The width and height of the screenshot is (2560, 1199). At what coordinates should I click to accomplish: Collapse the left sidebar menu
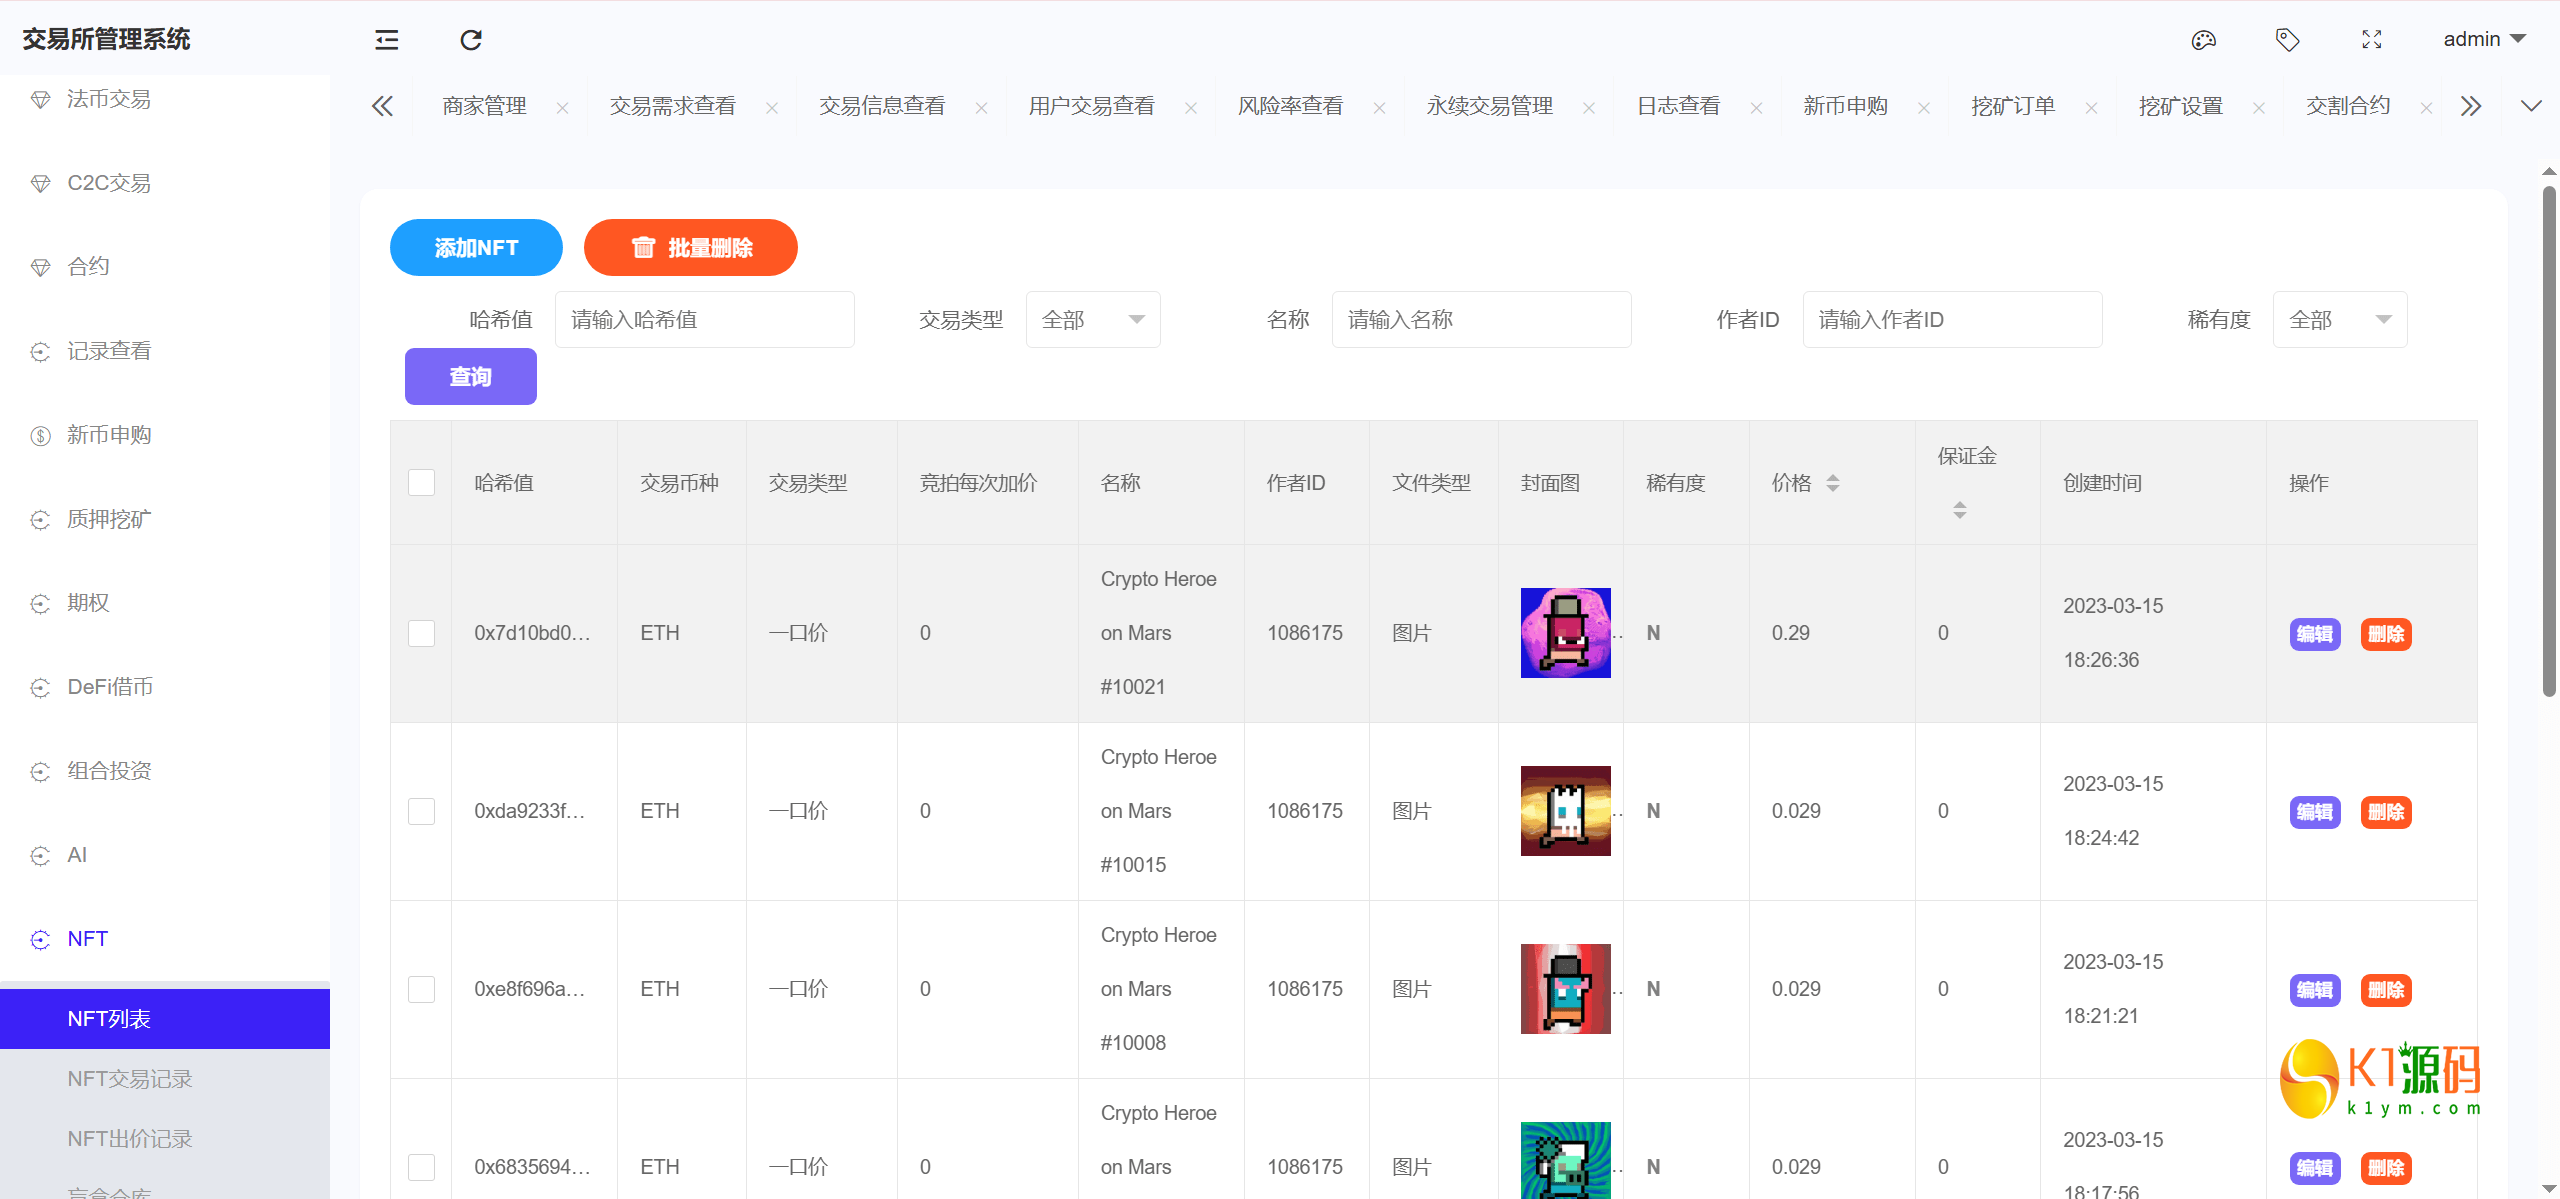(x=385, y=39)
